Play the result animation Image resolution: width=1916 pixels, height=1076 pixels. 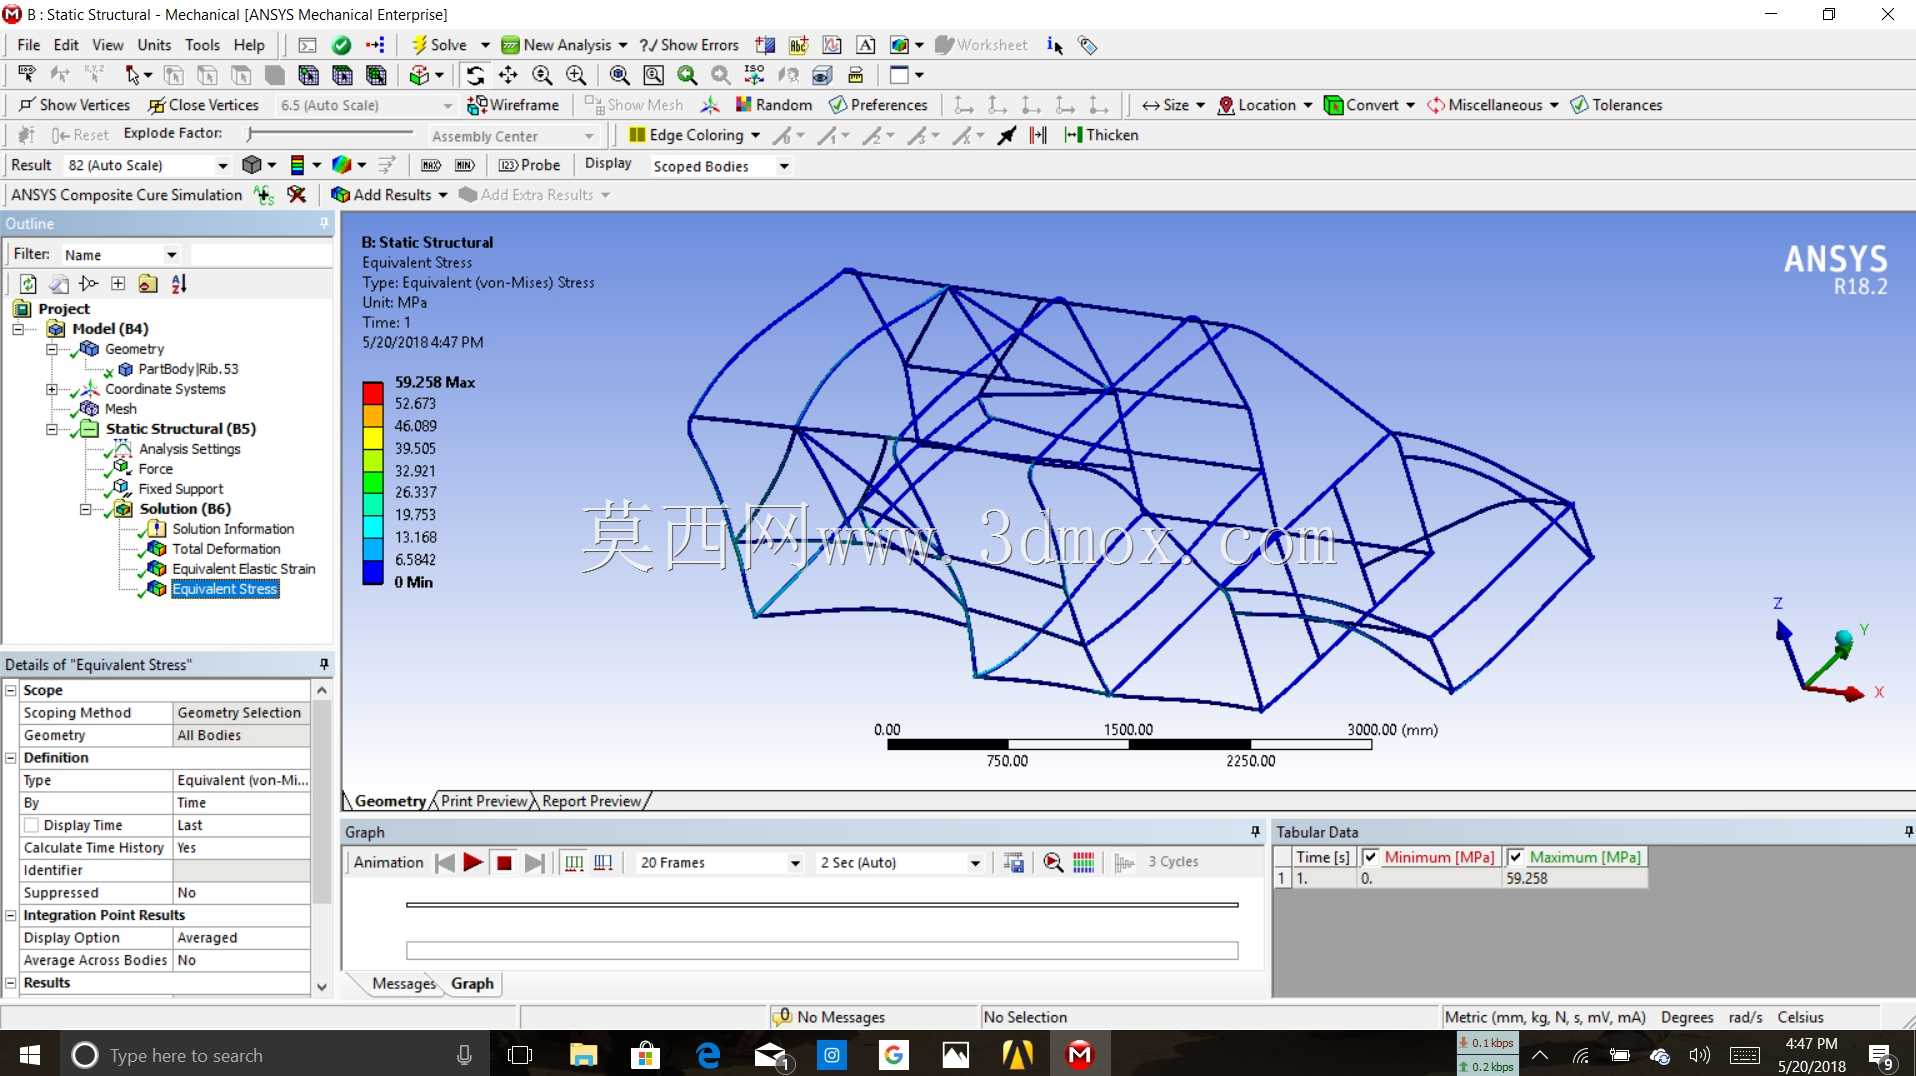pyautogui.click(x=473, y=863)
